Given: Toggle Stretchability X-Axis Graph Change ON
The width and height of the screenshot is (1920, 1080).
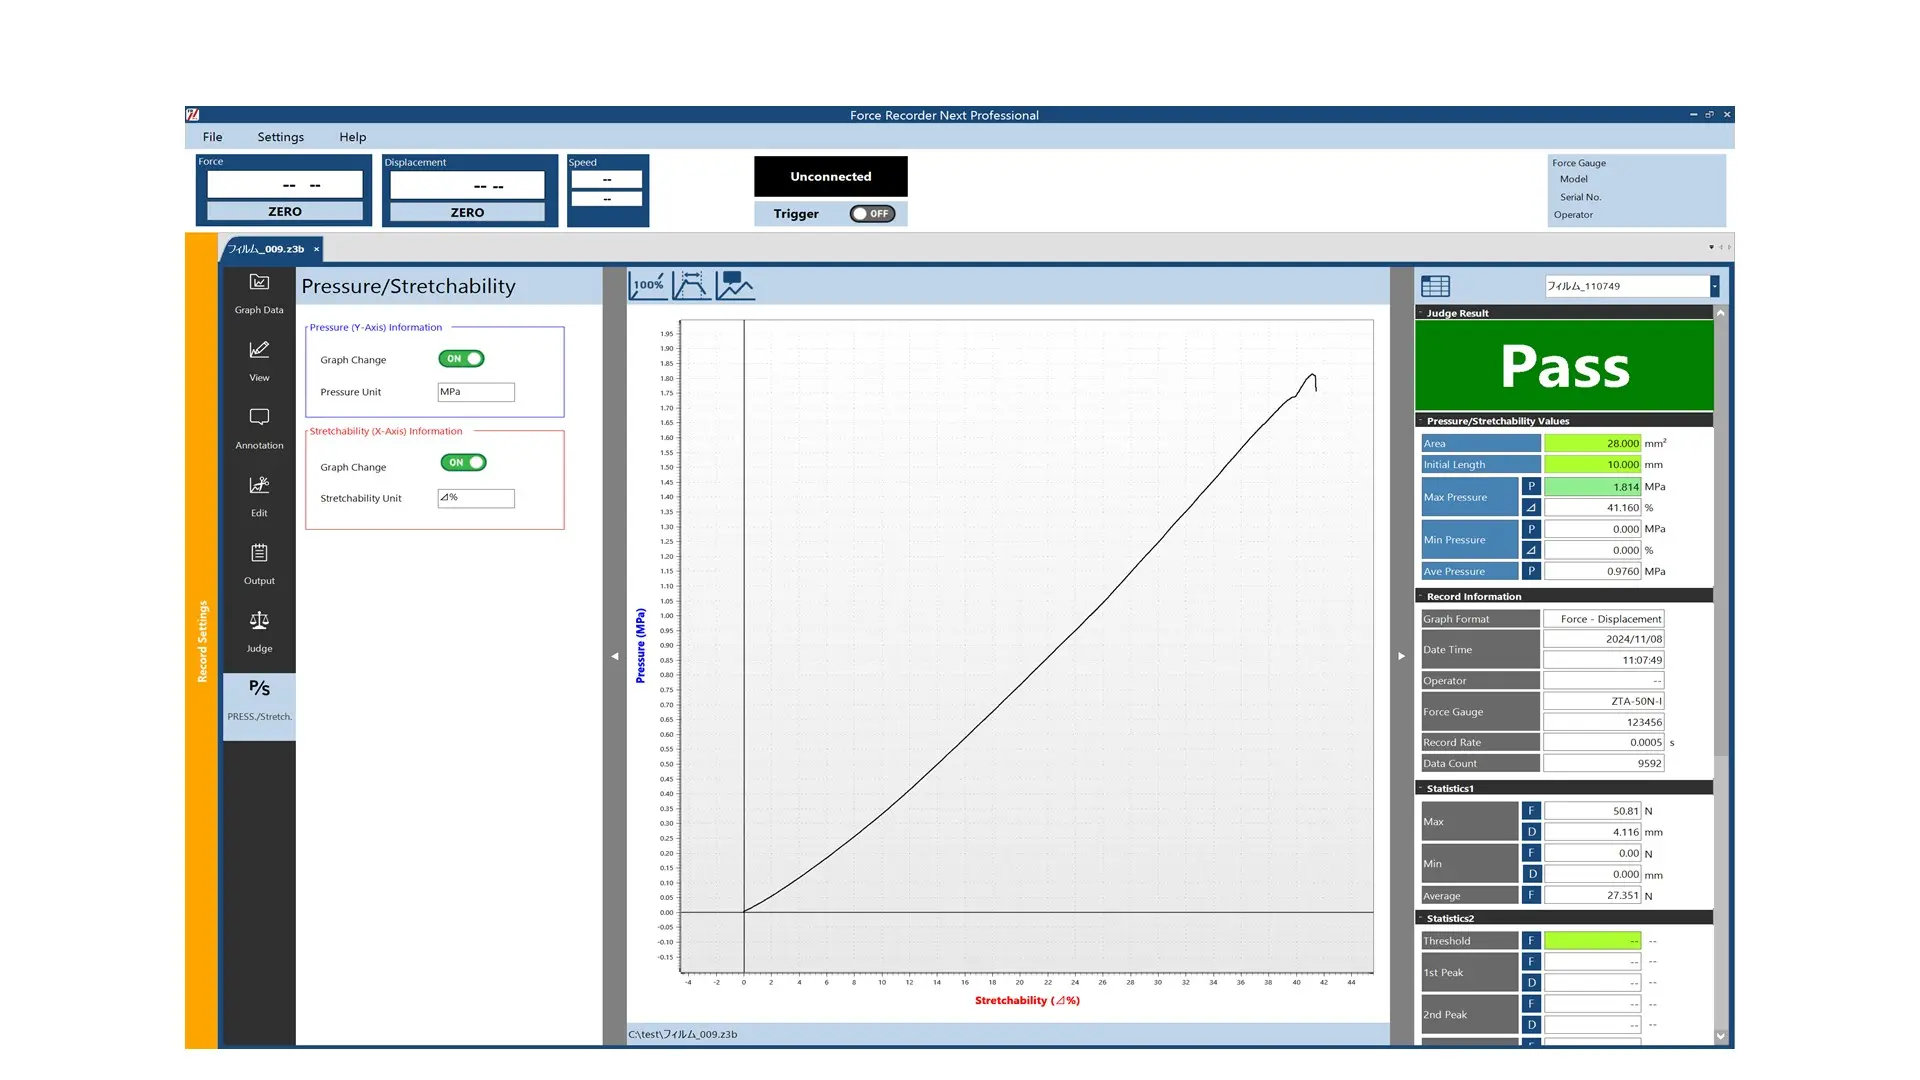Looking at the screenshot, I should (462, 462).
